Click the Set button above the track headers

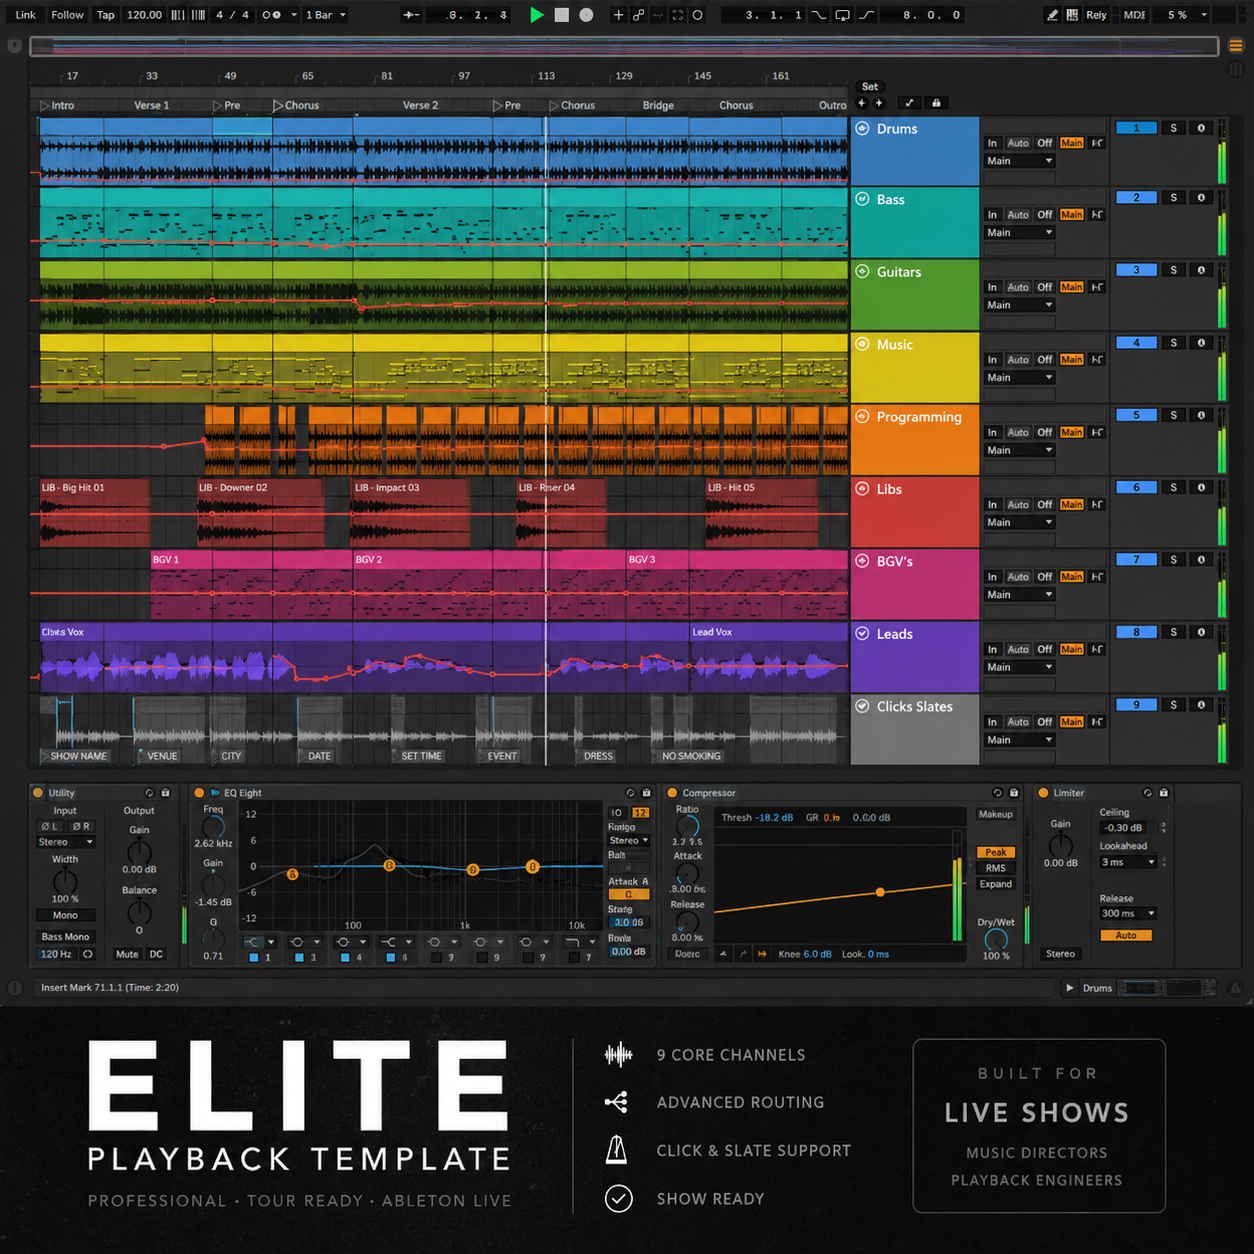[x=870, y=87]
